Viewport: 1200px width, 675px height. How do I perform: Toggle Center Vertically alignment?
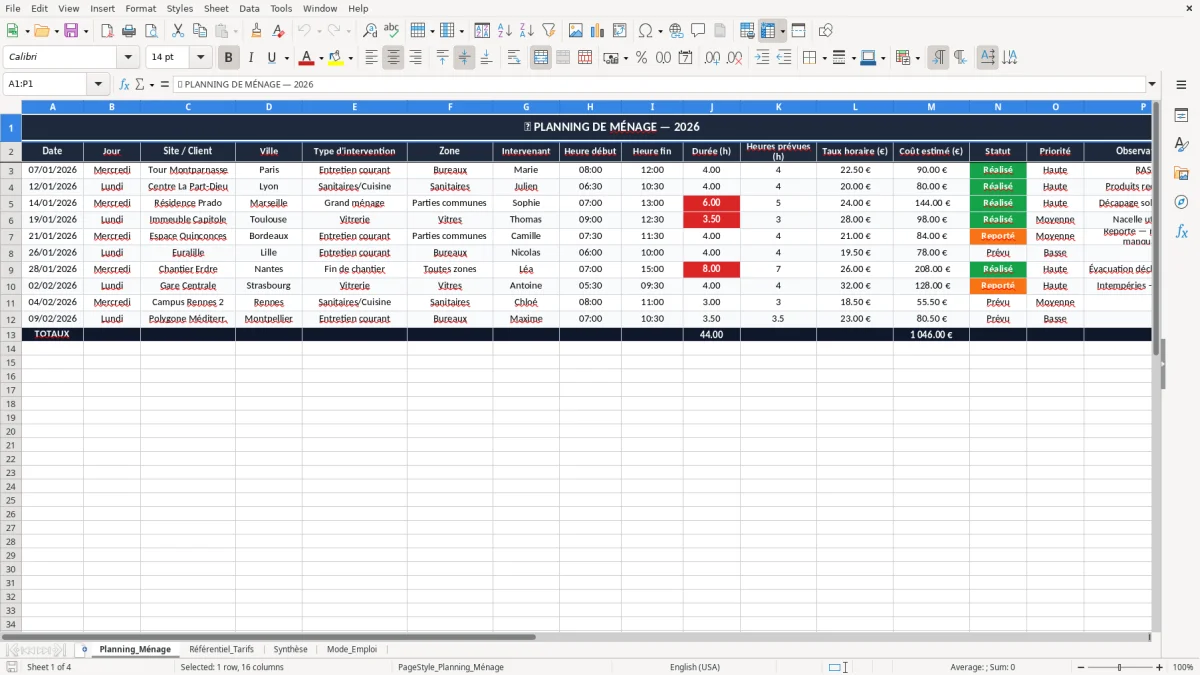464,58
